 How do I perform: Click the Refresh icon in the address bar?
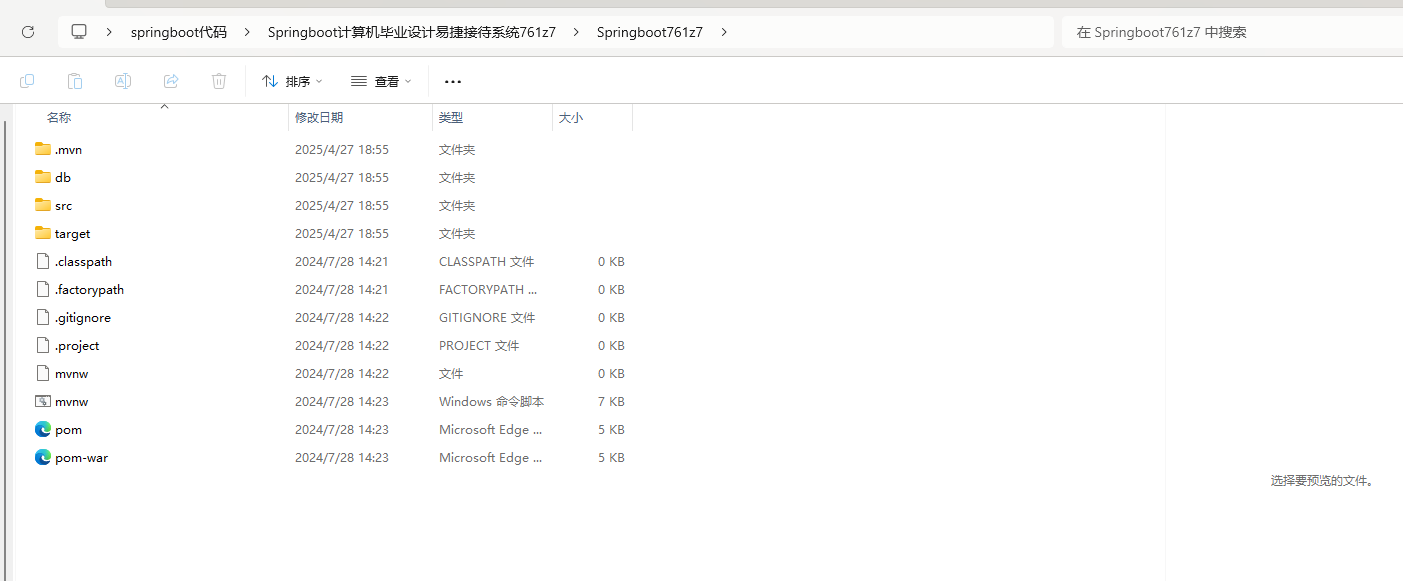(27, 31)
